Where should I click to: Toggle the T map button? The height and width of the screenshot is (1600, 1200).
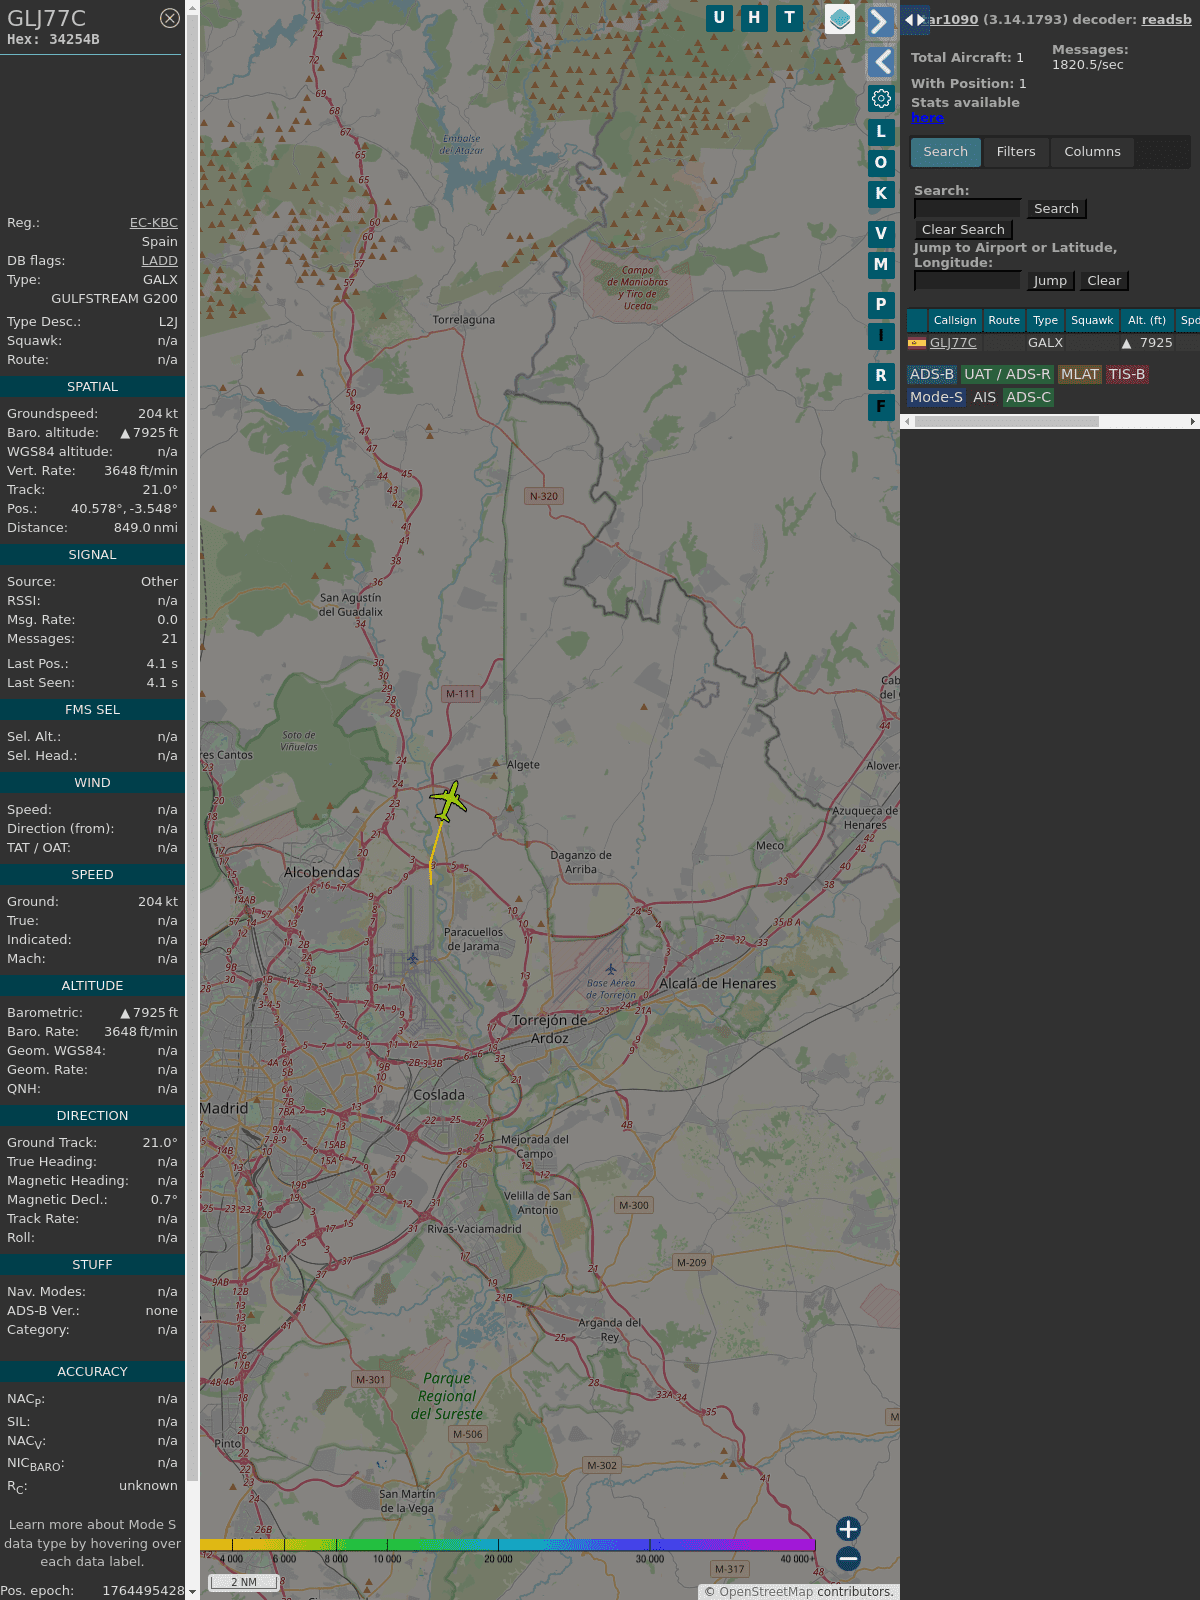[x=789, y=18]
